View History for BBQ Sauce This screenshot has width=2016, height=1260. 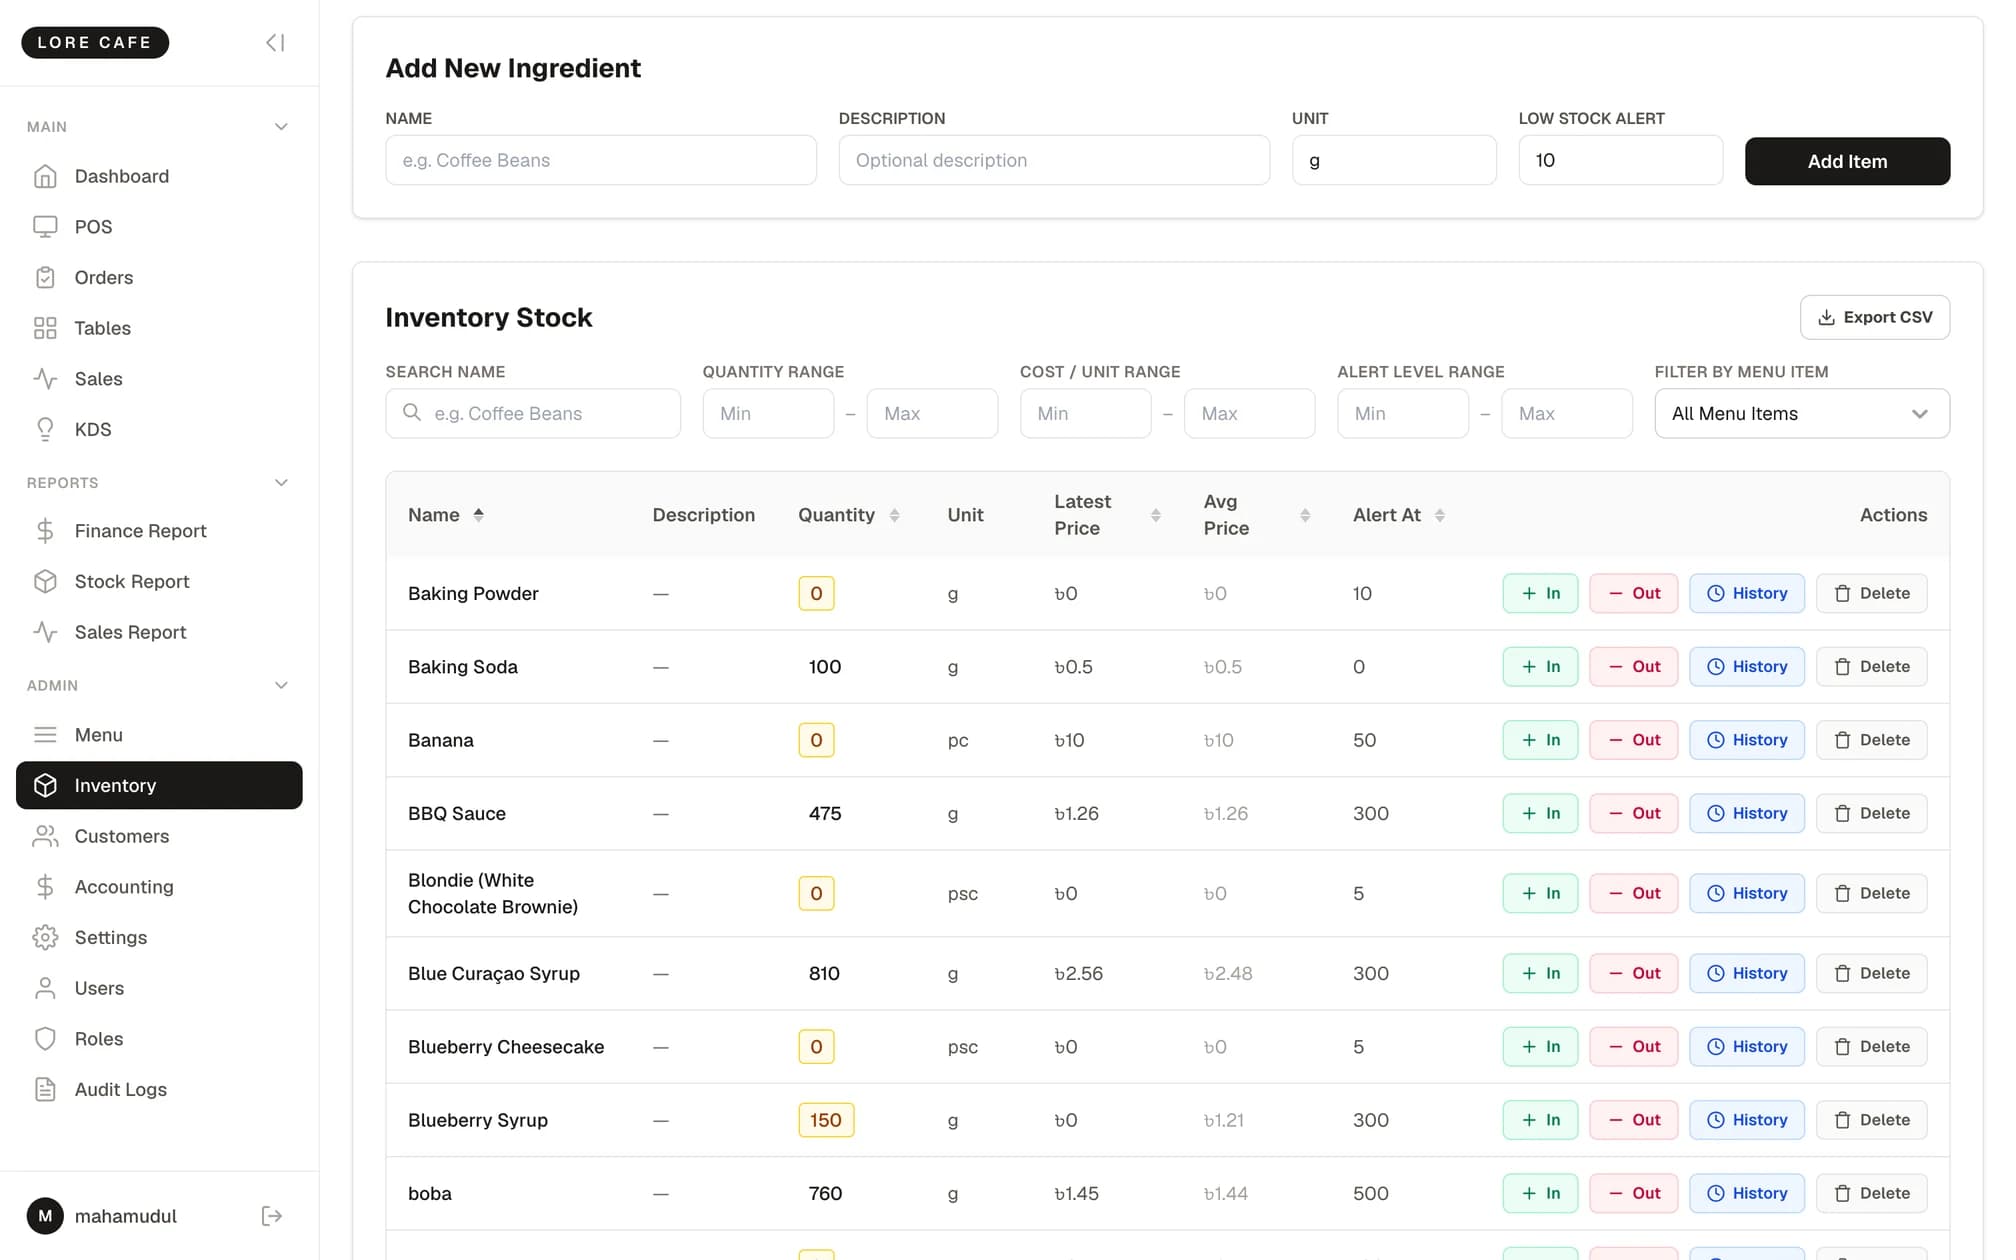(1746, 813)
